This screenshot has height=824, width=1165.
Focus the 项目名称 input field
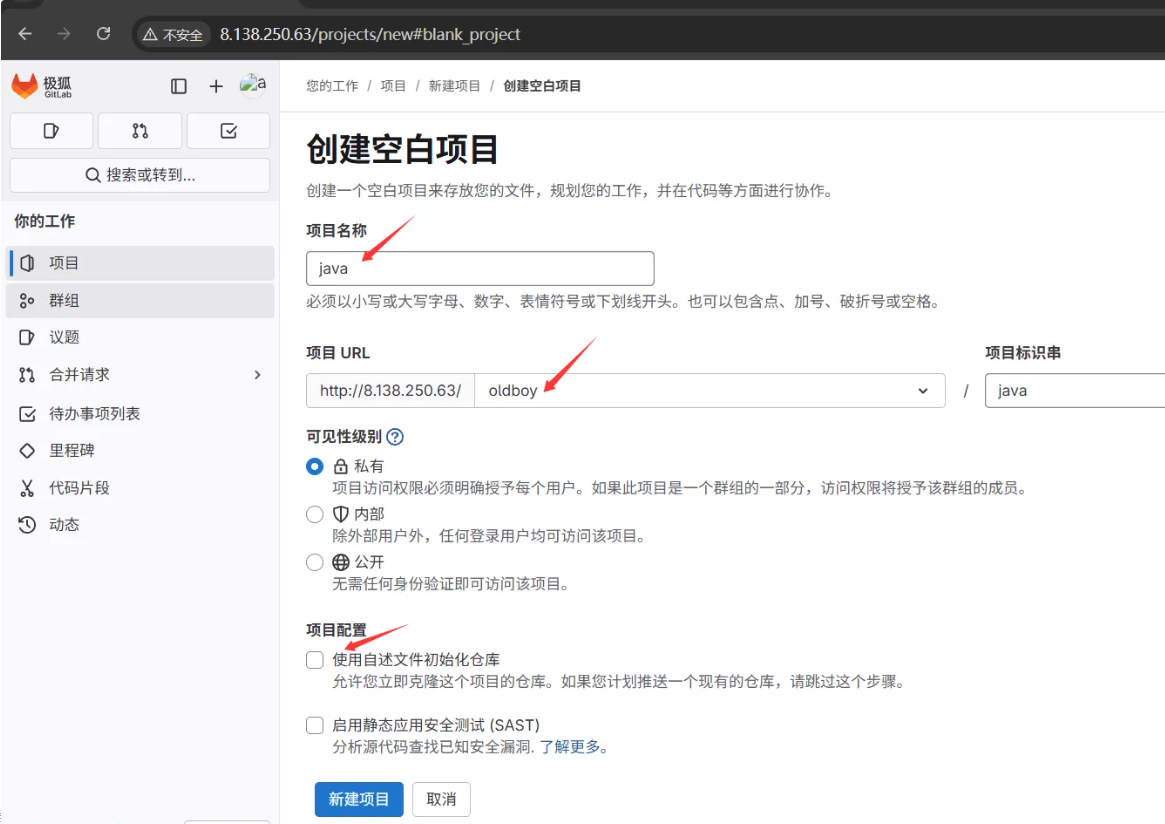(x=480, y=268)
